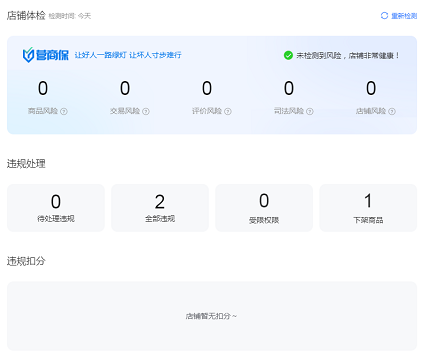Select the 司法风险 count of zero
The image size is (429, 362).
point(289,88)
